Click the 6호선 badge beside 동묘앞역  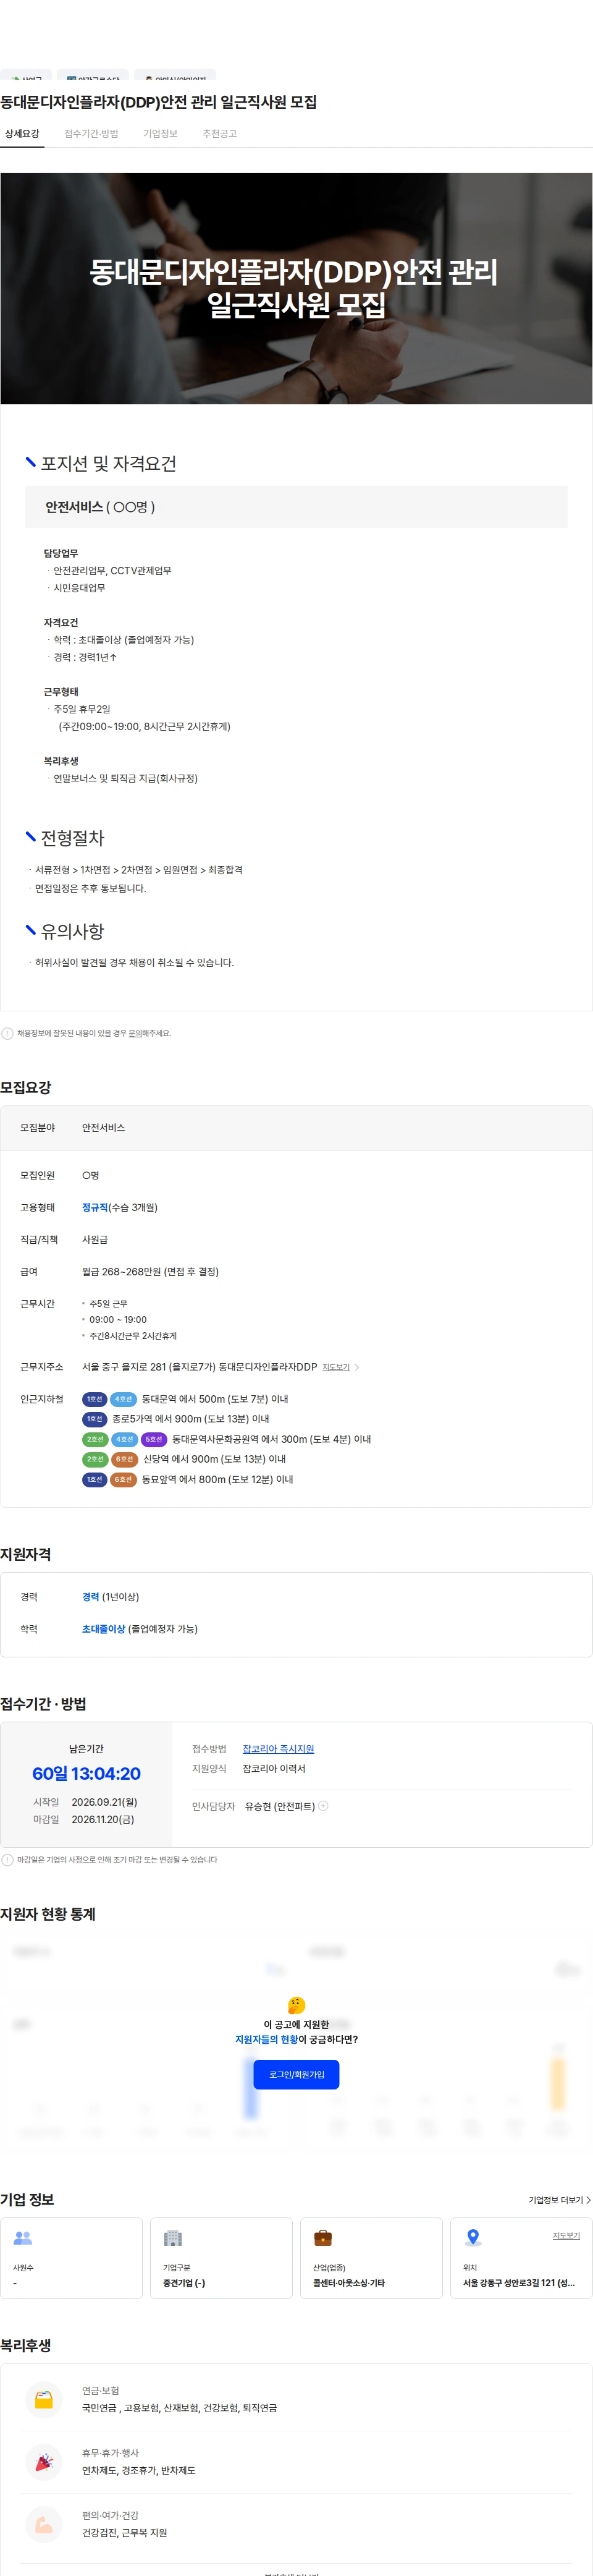coord(123,1479)
